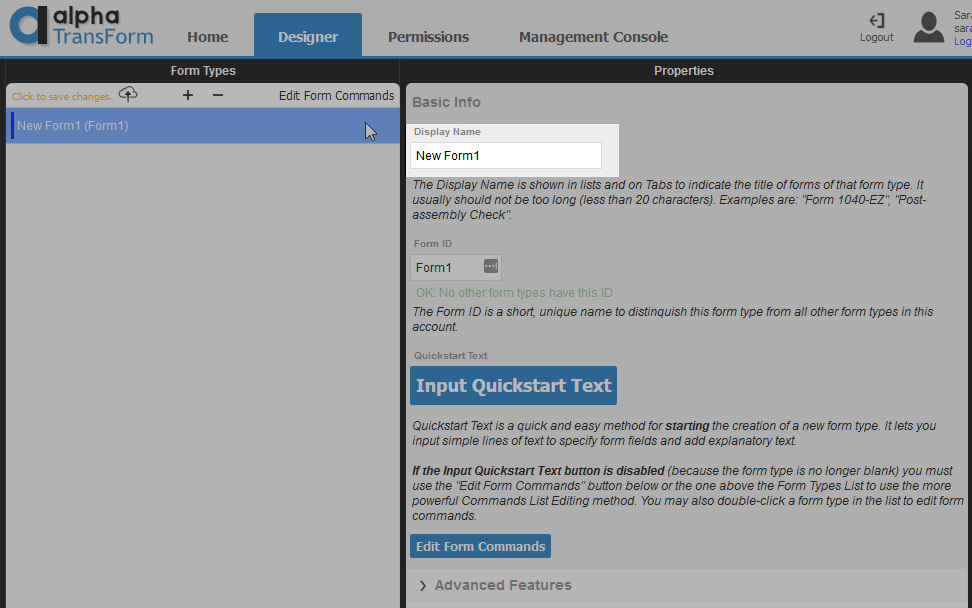Select the Designer tab

308,37
